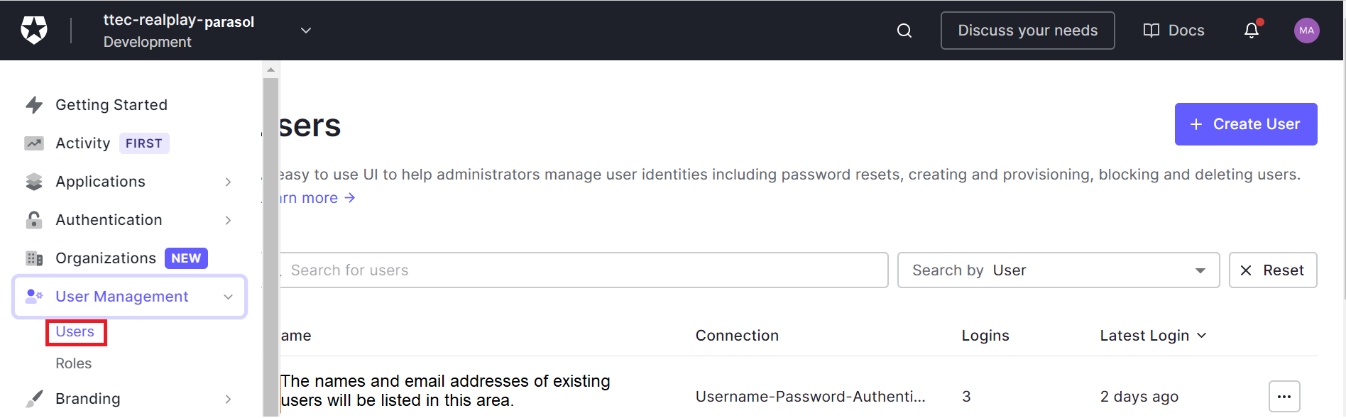1346x418 pixels.
Task: Click the Auth0 shield logo
Action: (34, 30)
